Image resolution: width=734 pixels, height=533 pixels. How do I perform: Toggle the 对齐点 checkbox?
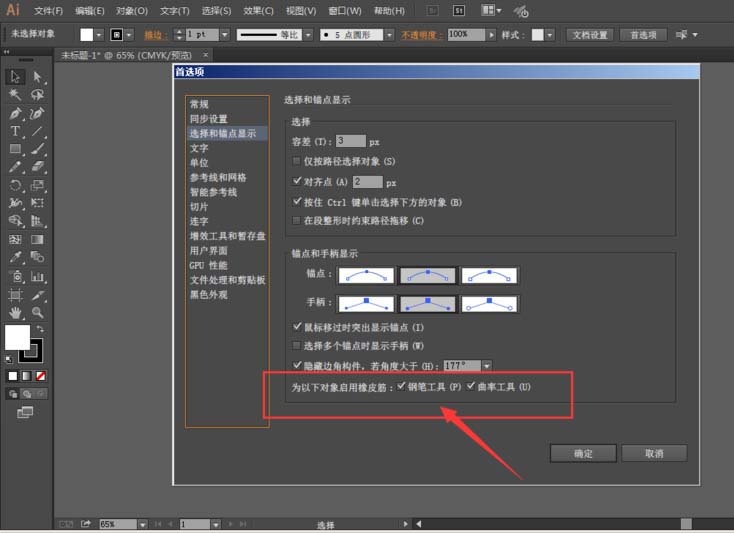pos(296,182)
